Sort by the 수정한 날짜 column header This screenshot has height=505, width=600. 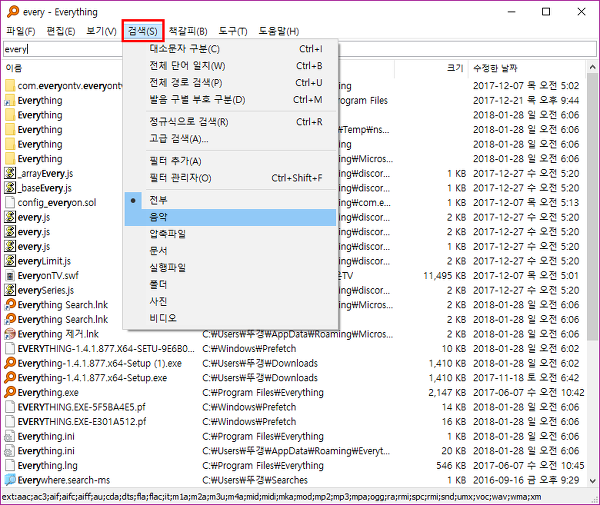[x=495, y=68]
